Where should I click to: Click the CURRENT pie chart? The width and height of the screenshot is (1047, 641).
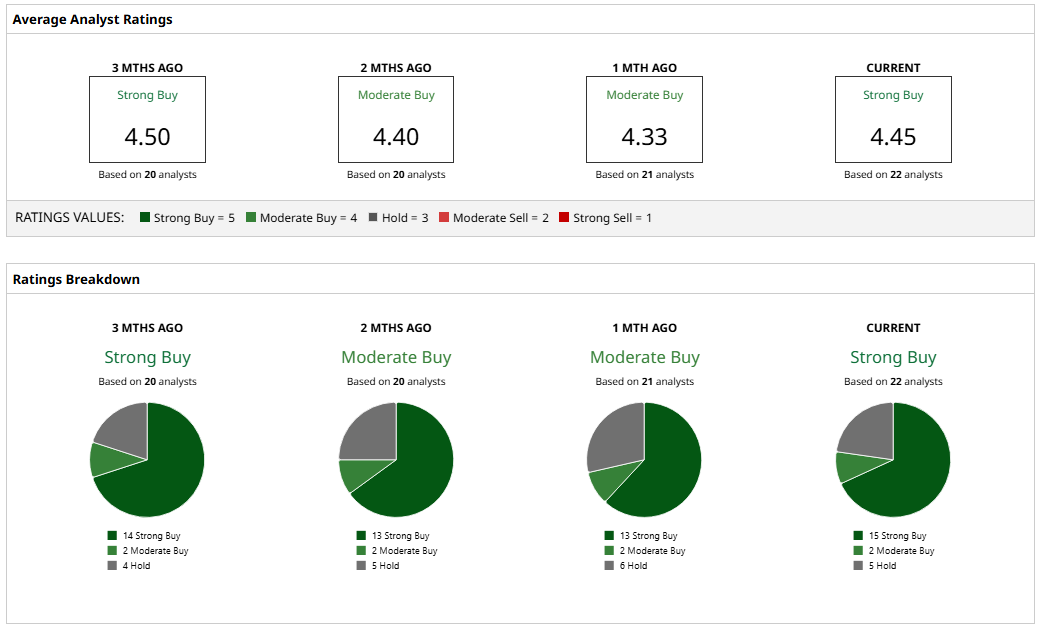tap(893, 459)
